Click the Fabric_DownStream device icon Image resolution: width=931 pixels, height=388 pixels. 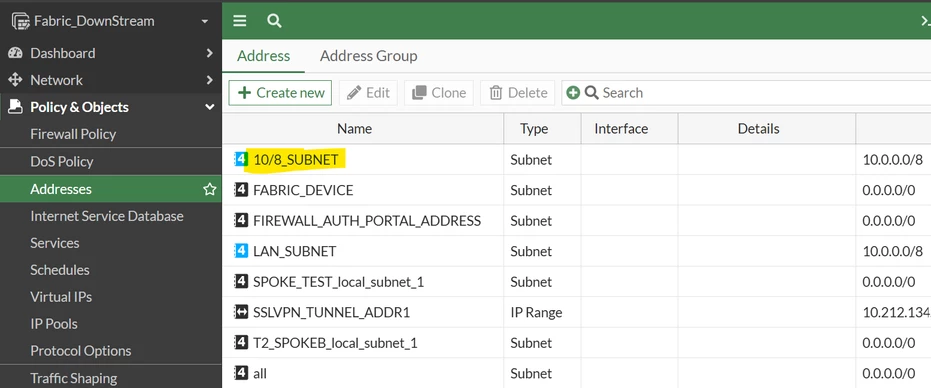tap(21, 21)
